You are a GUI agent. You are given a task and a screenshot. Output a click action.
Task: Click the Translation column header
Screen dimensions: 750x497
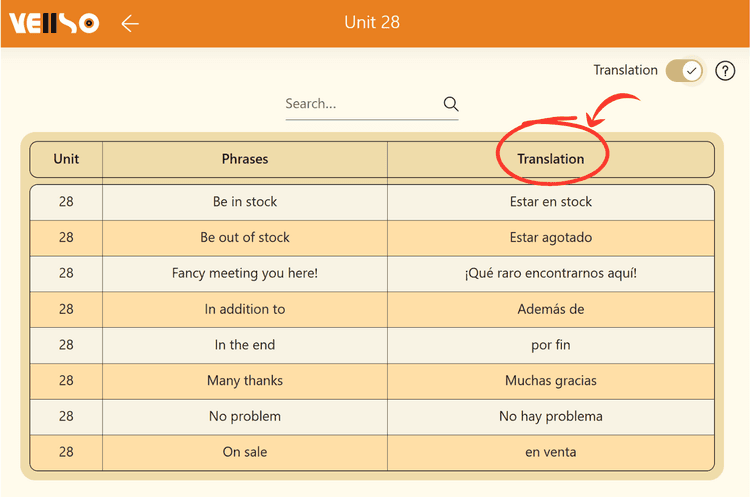point(550,159)
